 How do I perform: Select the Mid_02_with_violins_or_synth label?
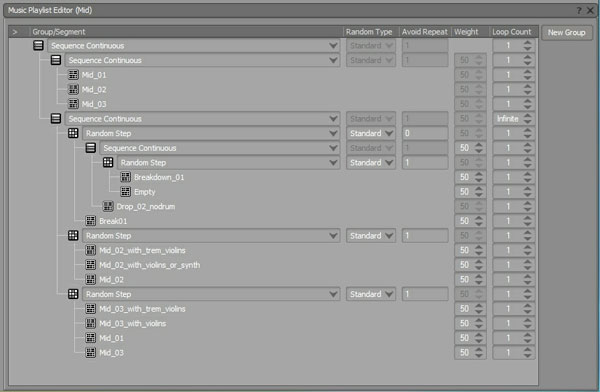point(150,265)
